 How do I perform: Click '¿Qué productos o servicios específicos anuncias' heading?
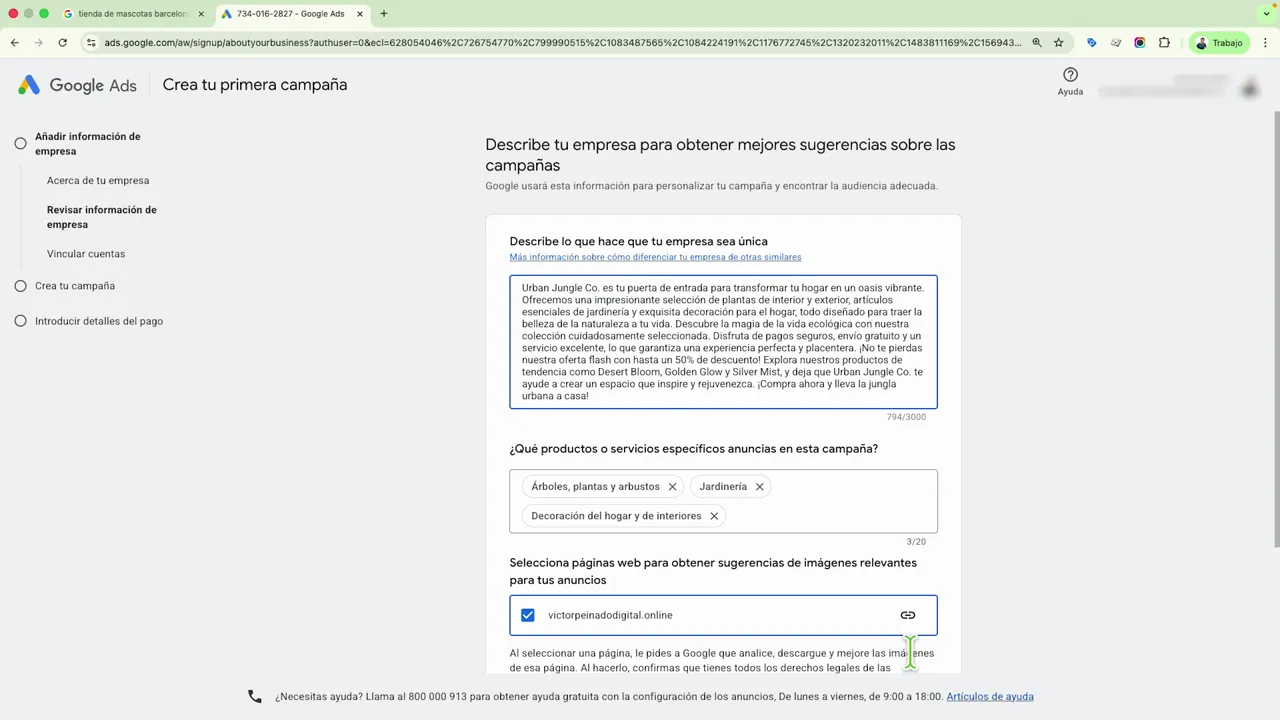tap(693, 449)
